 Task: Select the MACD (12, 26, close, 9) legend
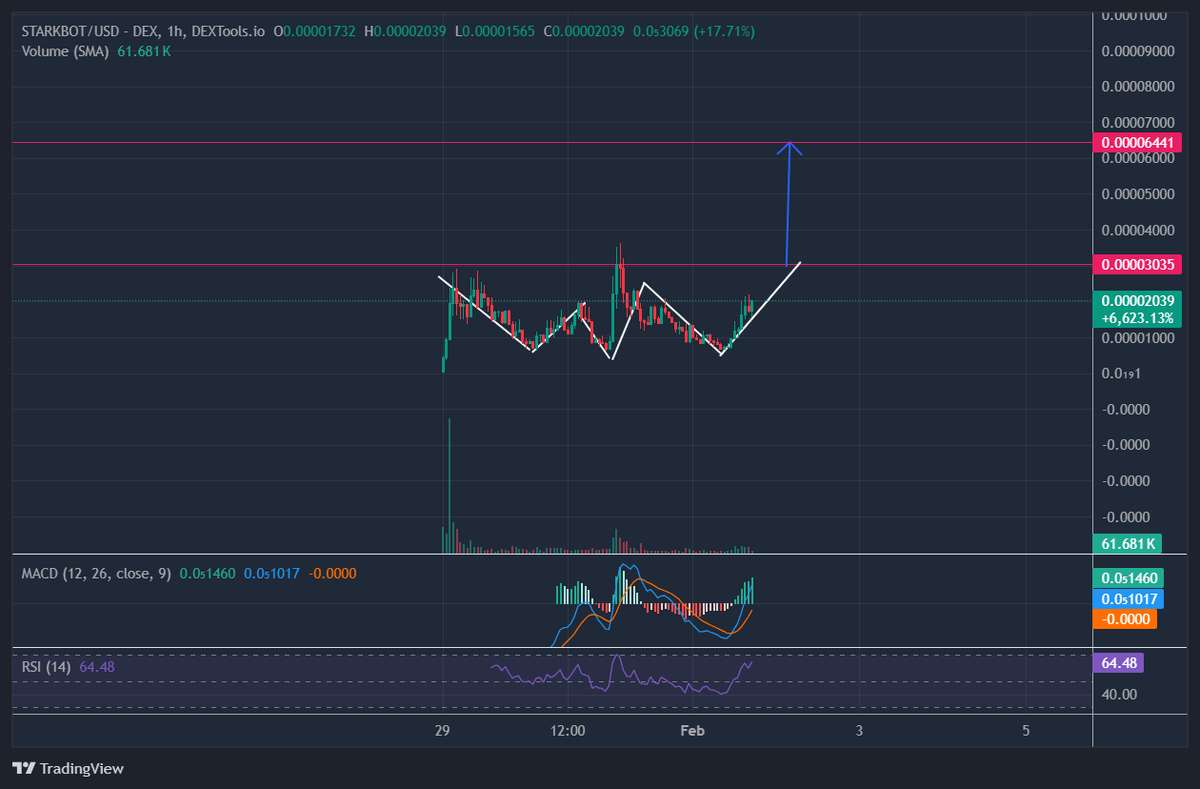pyautogui.click(x=96, y=574)
